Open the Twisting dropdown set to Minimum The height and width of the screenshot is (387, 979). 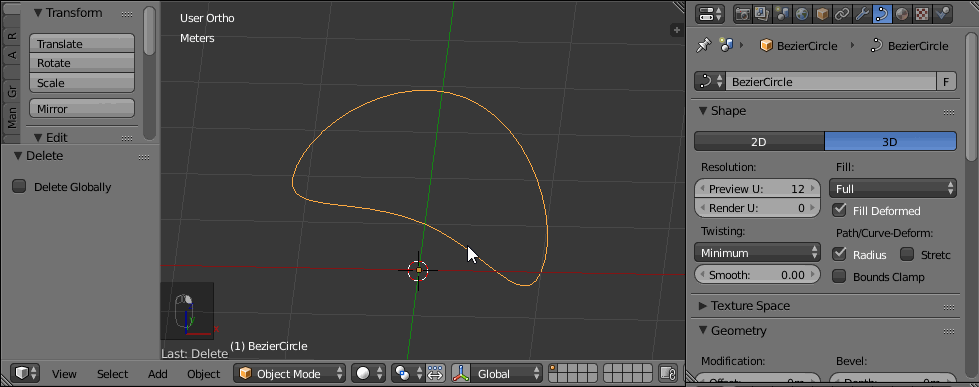tap(757, 252)
